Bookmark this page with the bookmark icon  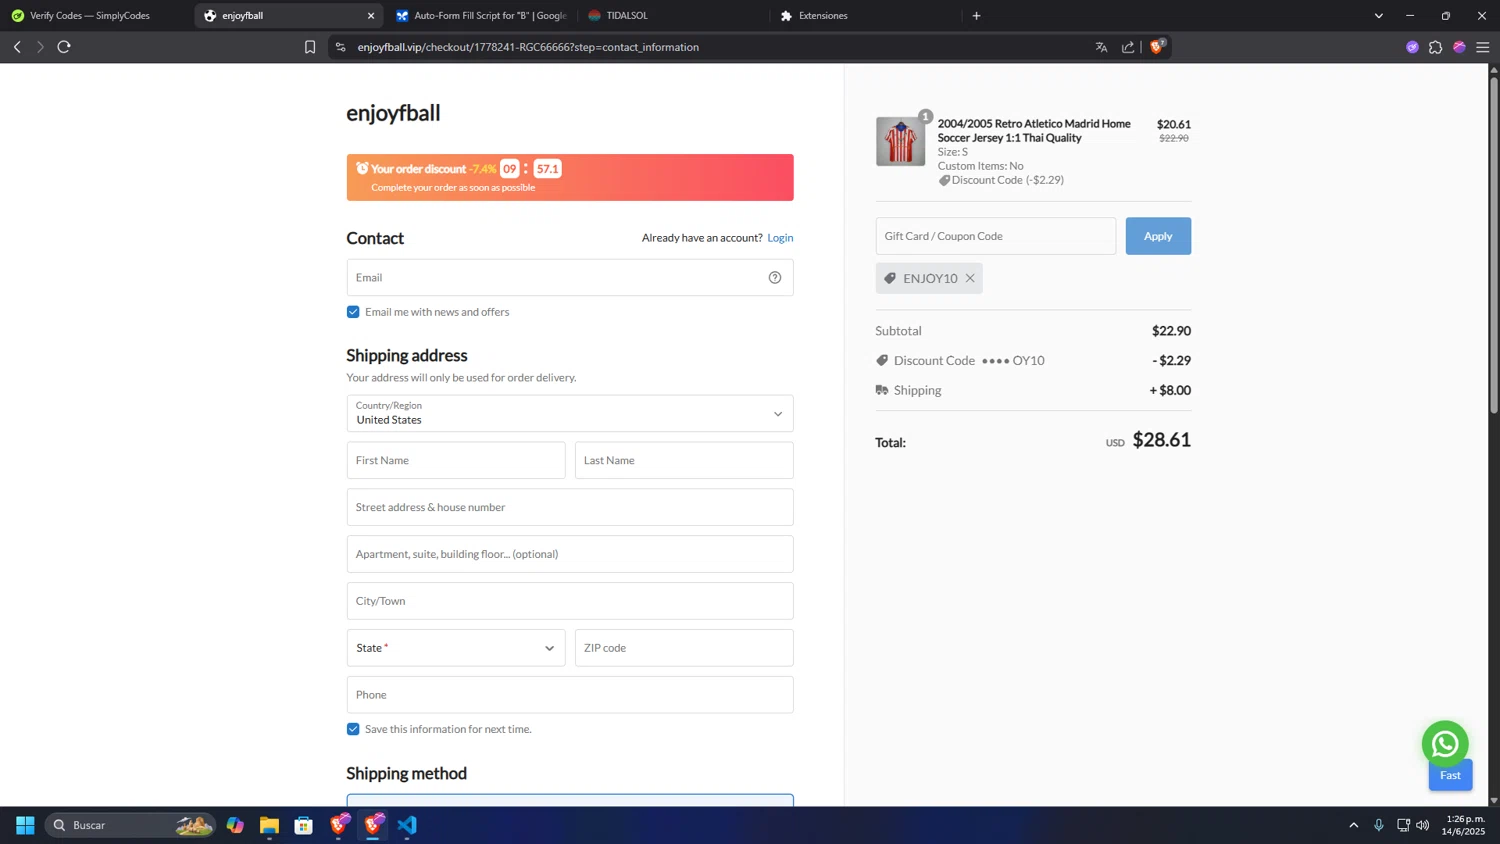tap(310, 47)
